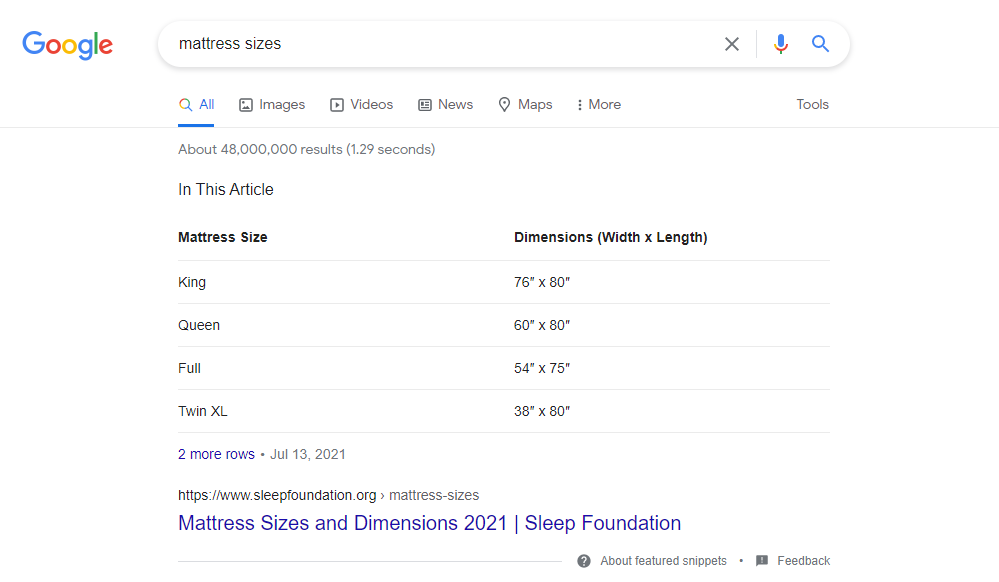Click the Maps tab pin icon
This screenshot has width=999, height=582.
(x=505, y=105)
